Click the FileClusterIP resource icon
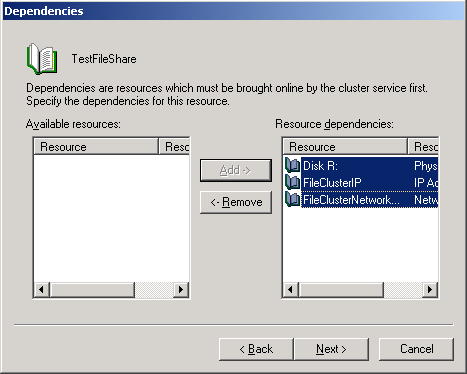This screenshot has width=467, height=374. [x=292, y=182]
